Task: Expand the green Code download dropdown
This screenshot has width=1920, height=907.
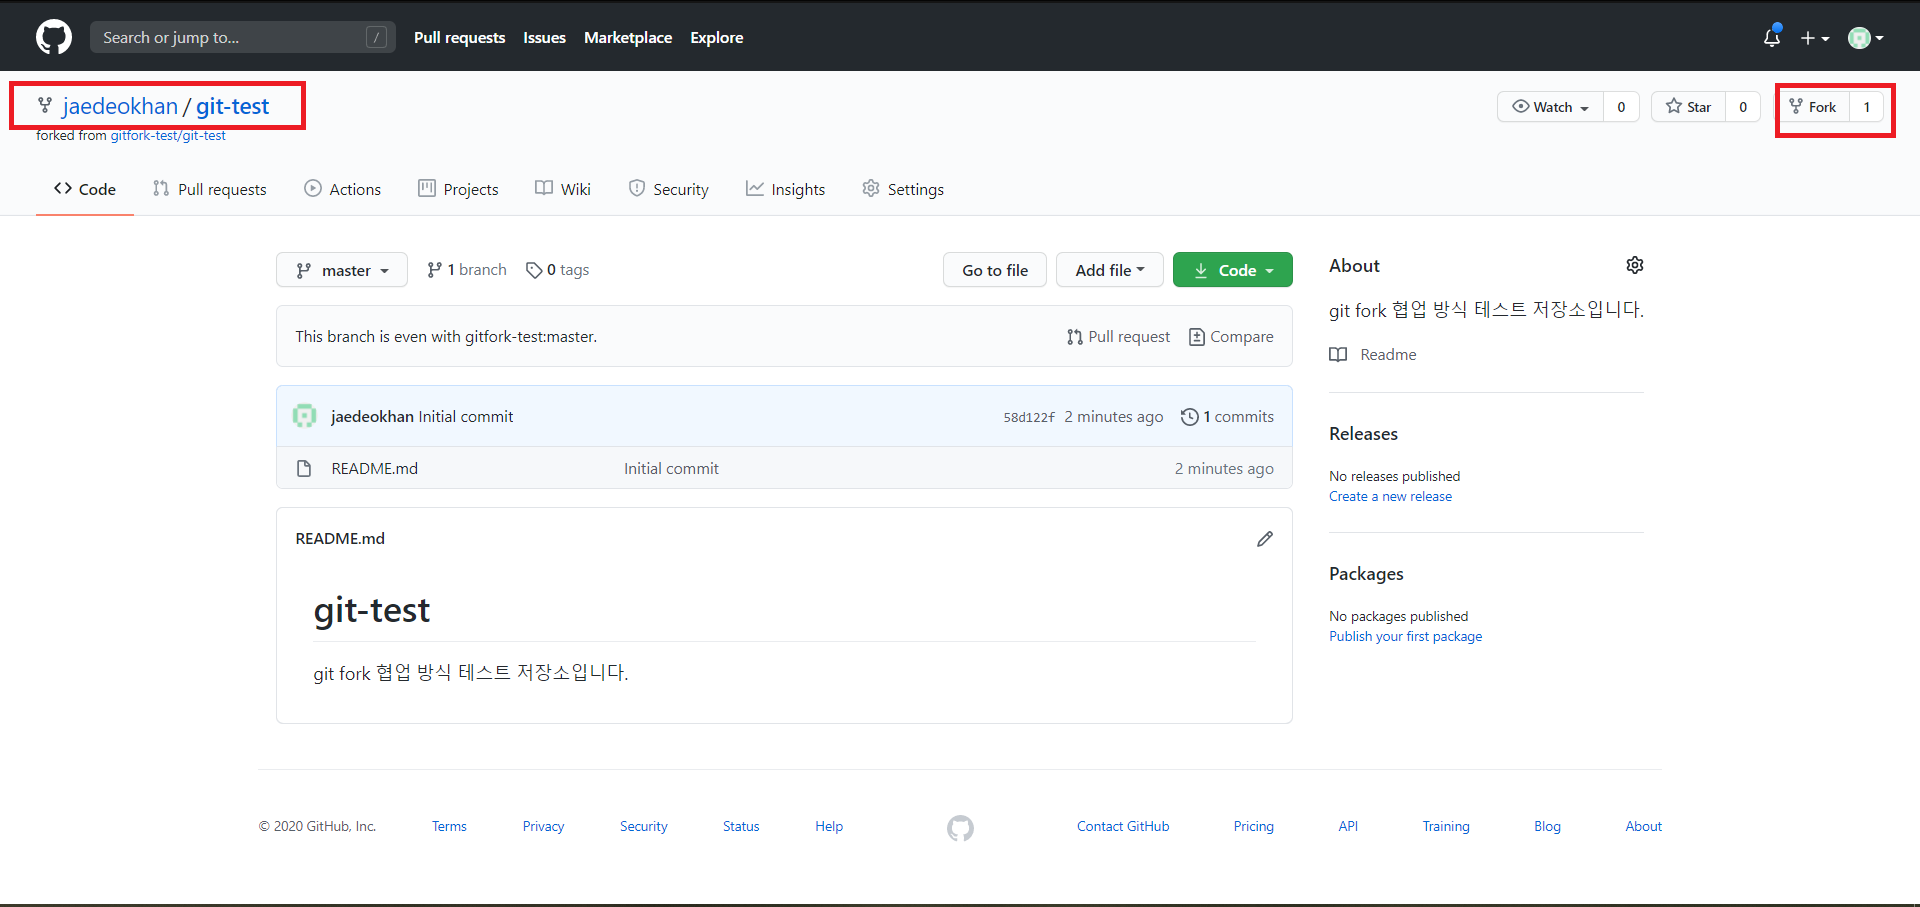Action: click(1233, 270)
